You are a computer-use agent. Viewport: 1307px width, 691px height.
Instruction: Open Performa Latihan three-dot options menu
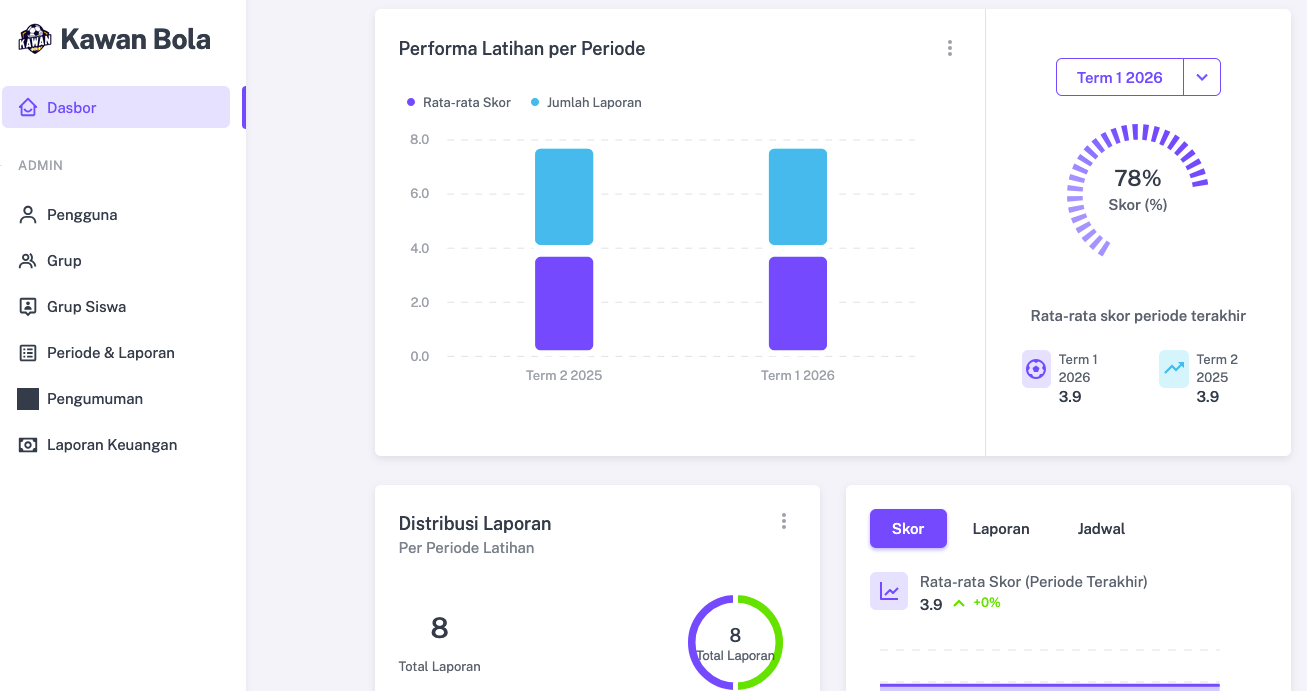(949, 48)
